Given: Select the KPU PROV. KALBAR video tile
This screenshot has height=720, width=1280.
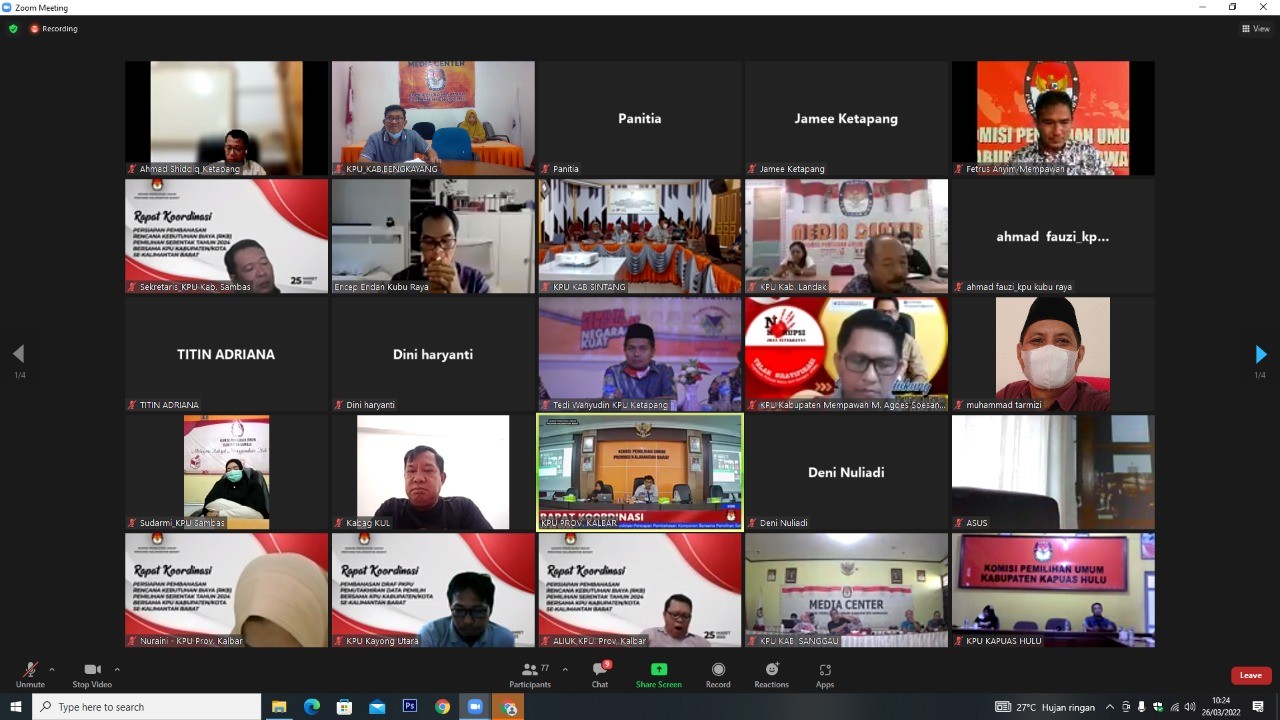Looking at the screenshot, I should (640, 472).
